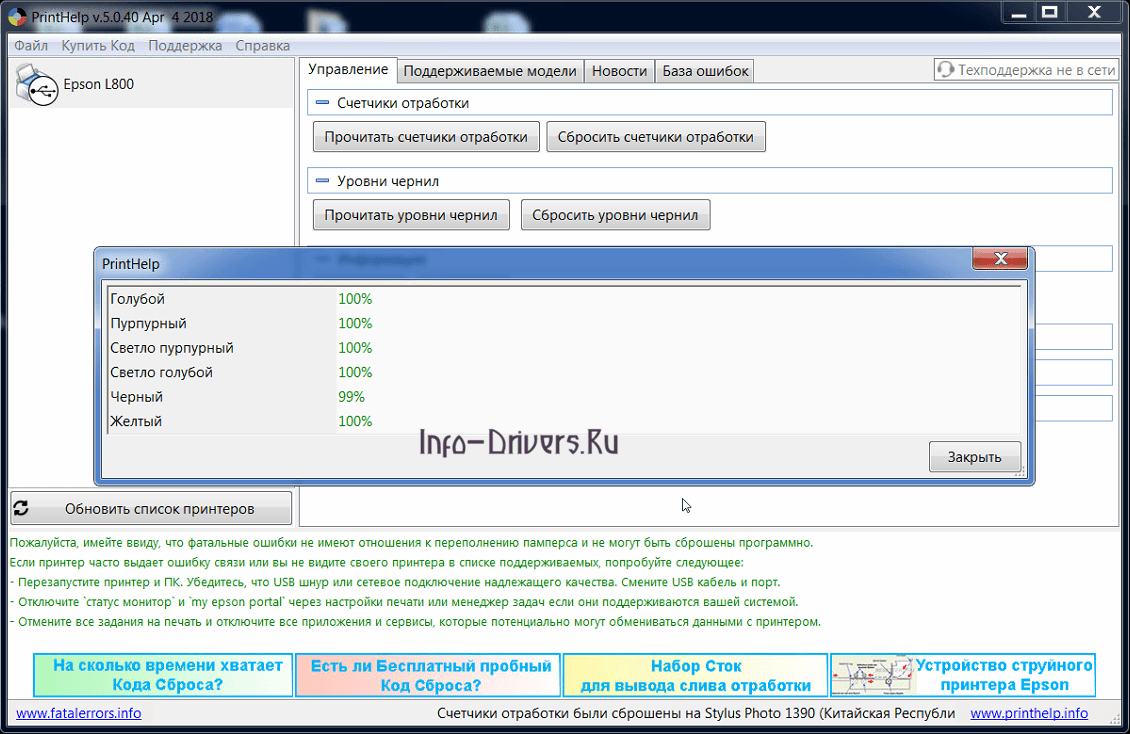The width and height of the screenshot is (1130, 734).
Task: Select the Пурпурный ink row
Action: (x=564, y=323)
